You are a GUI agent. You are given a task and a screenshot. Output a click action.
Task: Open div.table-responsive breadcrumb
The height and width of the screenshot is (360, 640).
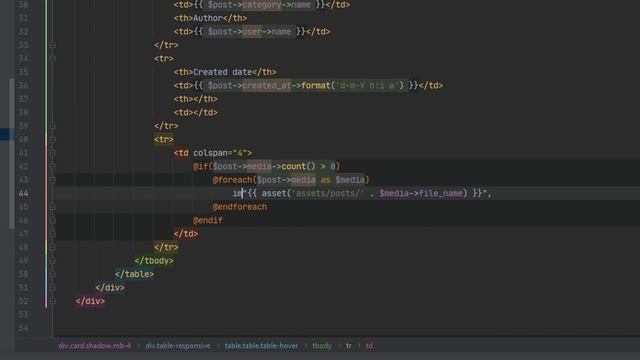[178, 346]
